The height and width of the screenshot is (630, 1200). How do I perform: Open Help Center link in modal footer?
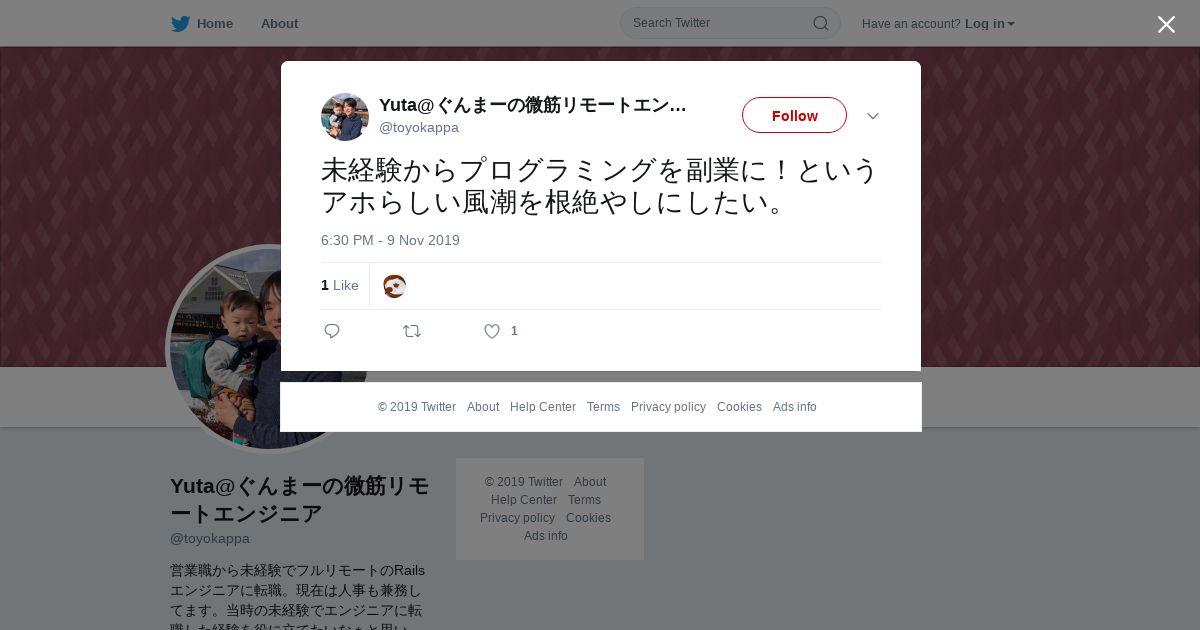pyautogui.click(x=543, y=407)
